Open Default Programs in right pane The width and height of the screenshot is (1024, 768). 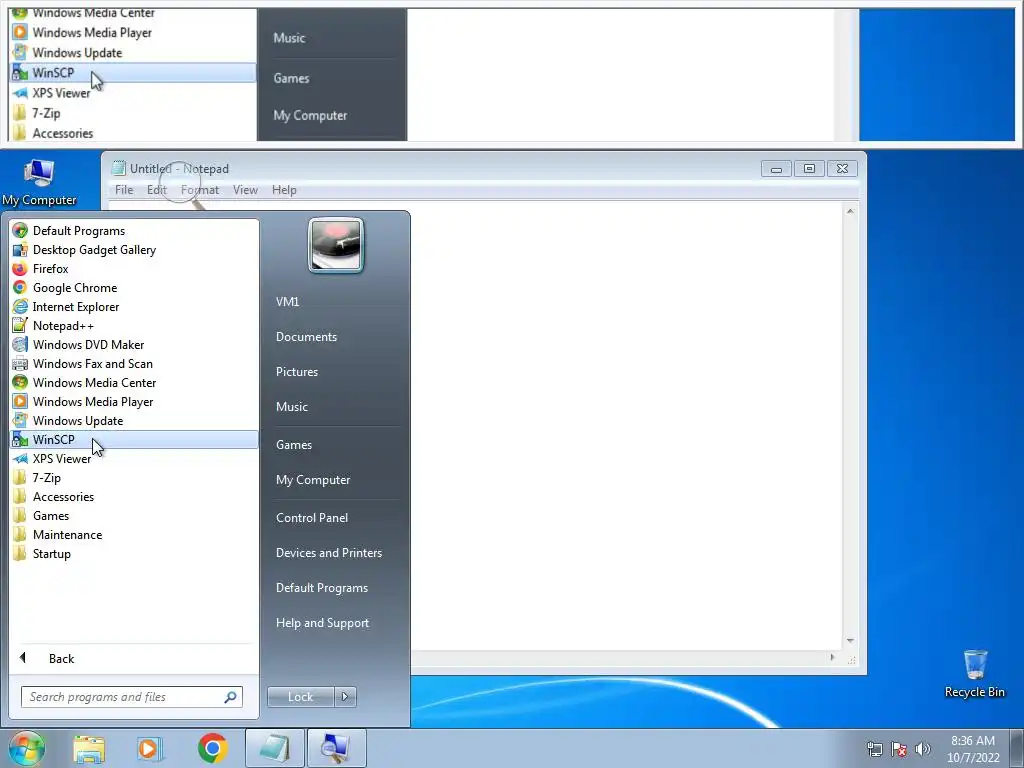pos(321,588)
